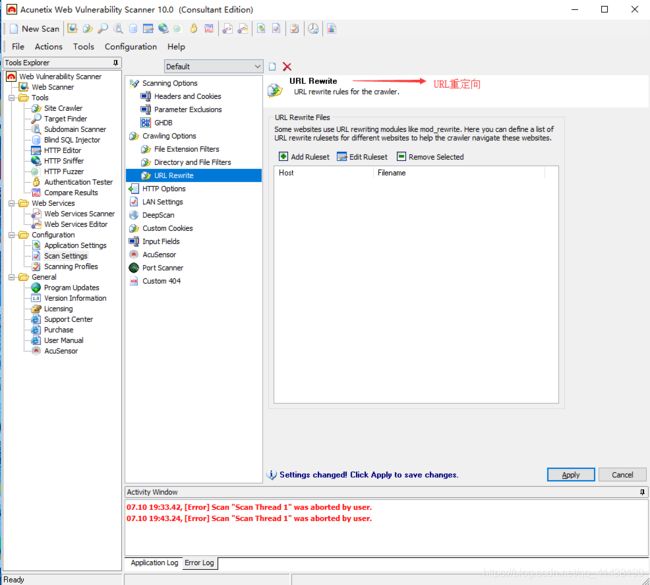The width and height of the screenshot is (650, 585).
Task: Select File Extension Filters setting
Action: (187, 149)
